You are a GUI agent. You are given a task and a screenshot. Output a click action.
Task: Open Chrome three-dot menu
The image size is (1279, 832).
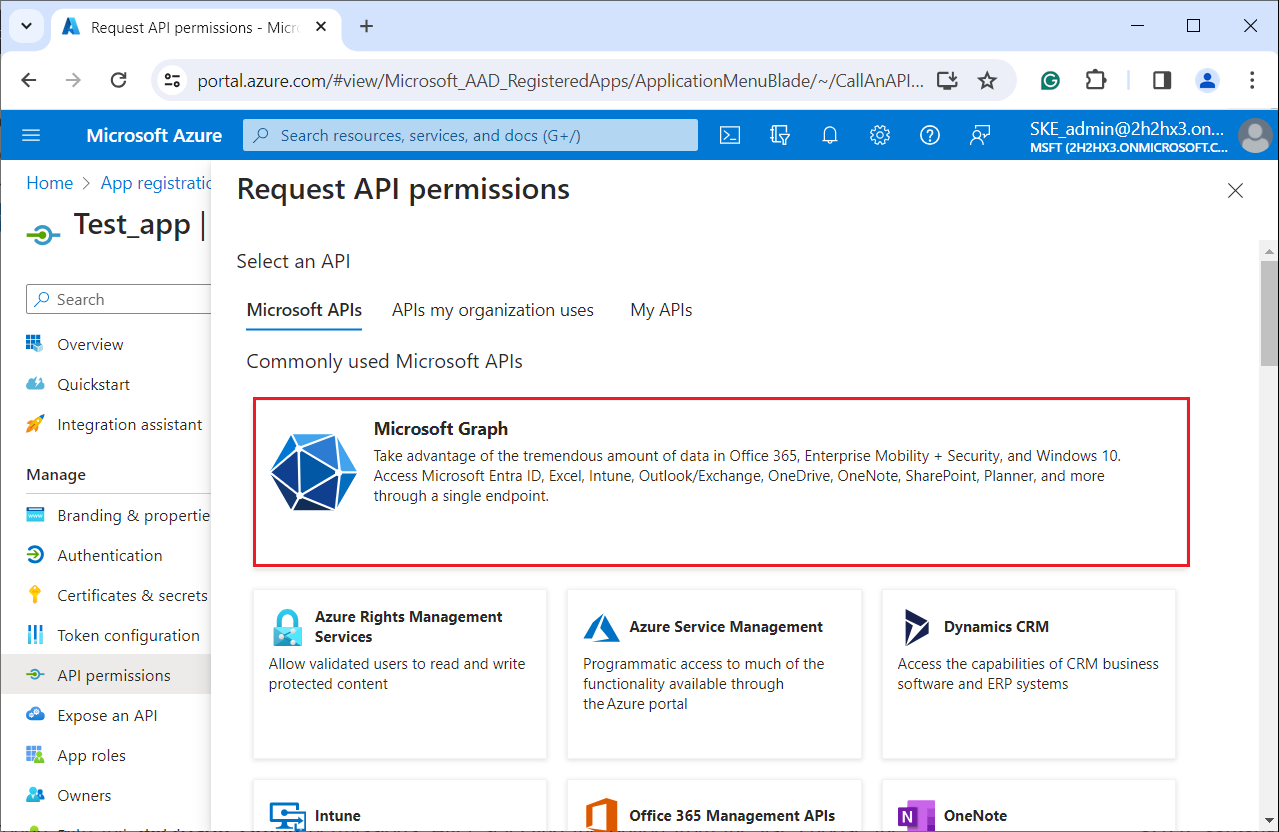(1252, 80)
